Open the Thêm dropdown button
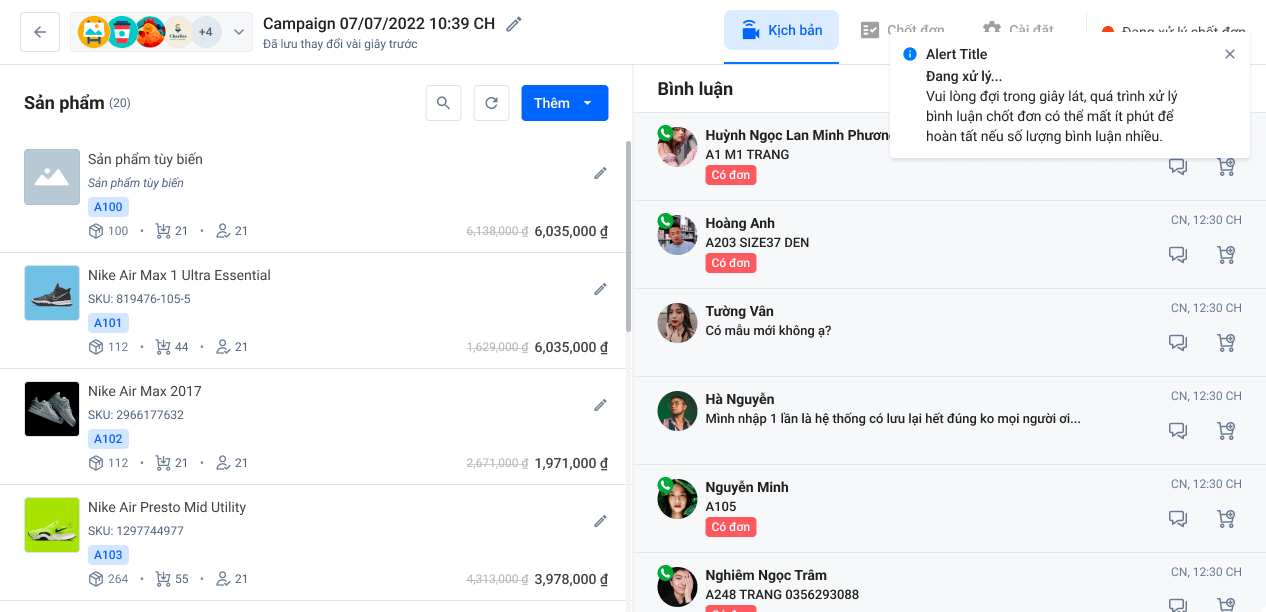1266x612 pixels. click(x=564, y=103)
